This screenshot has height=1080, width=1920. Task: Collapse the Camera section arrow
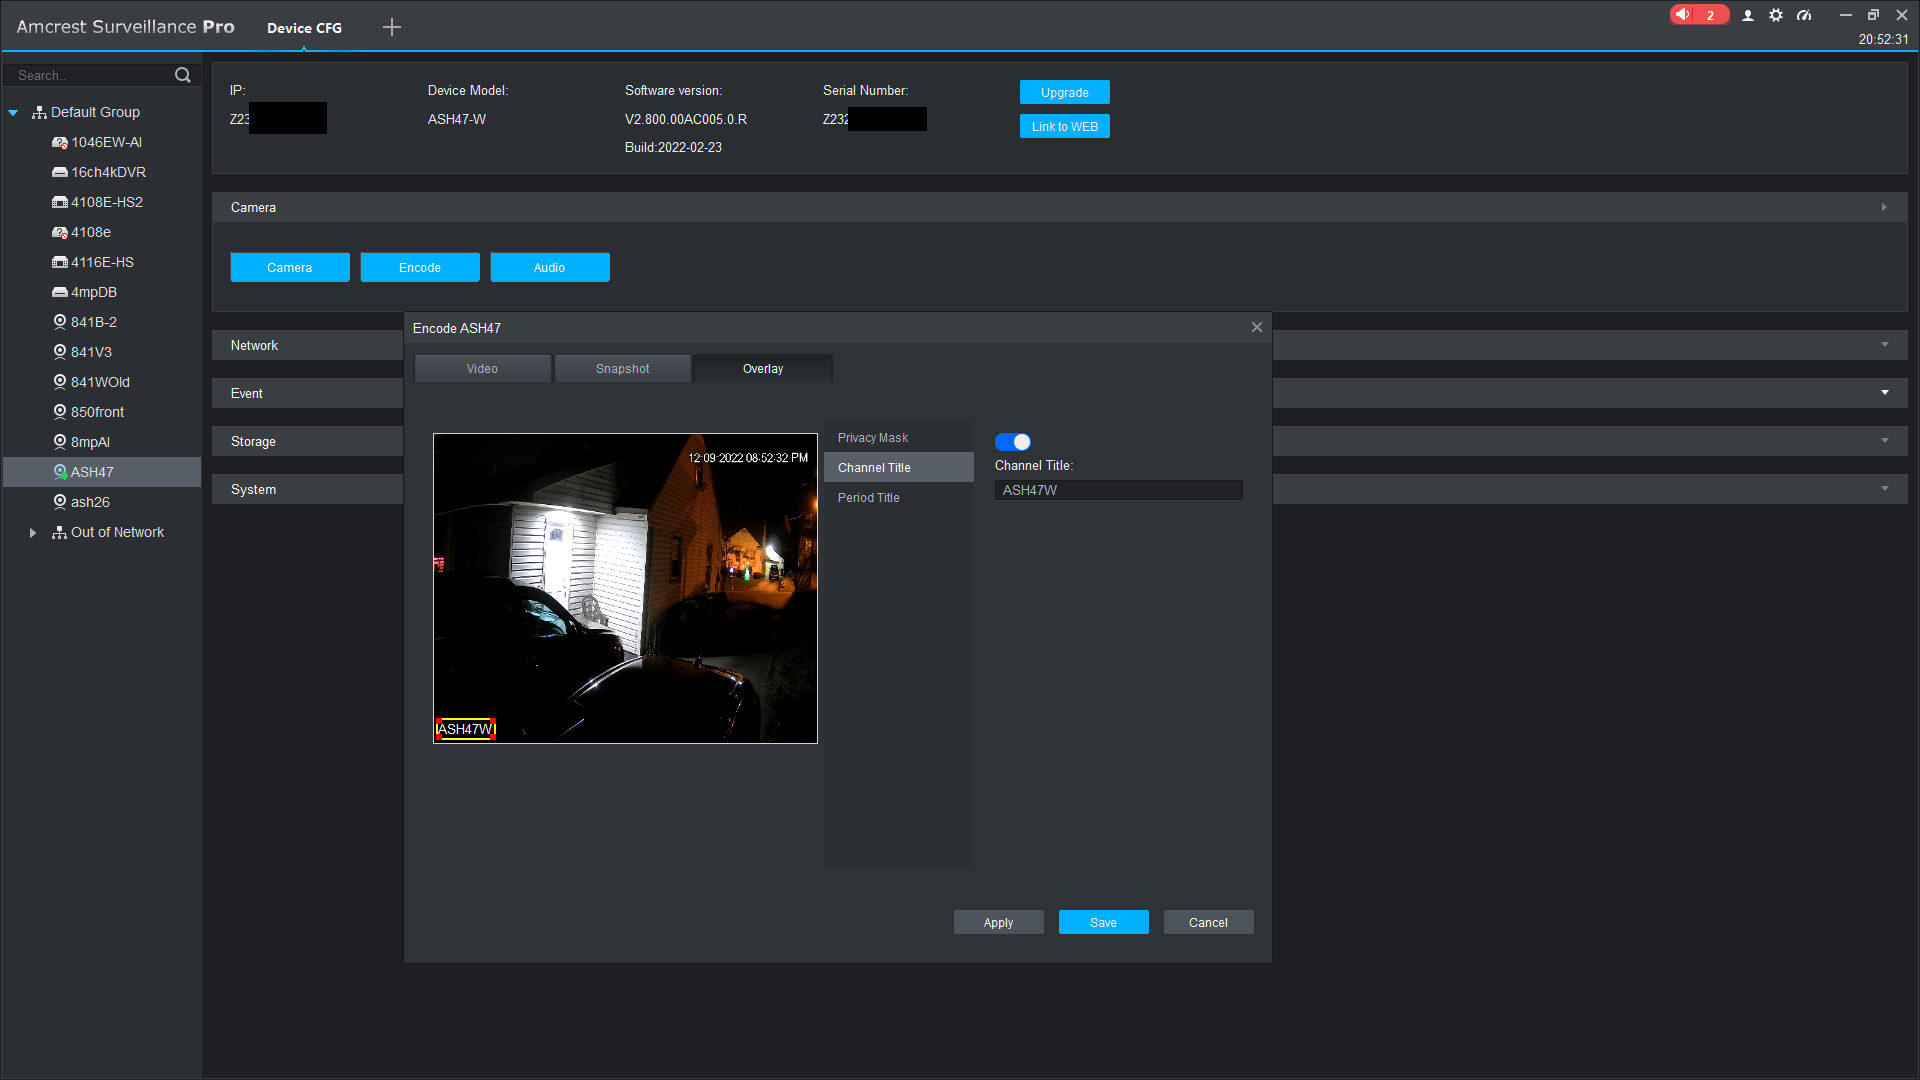click(x=1884, y=207)
